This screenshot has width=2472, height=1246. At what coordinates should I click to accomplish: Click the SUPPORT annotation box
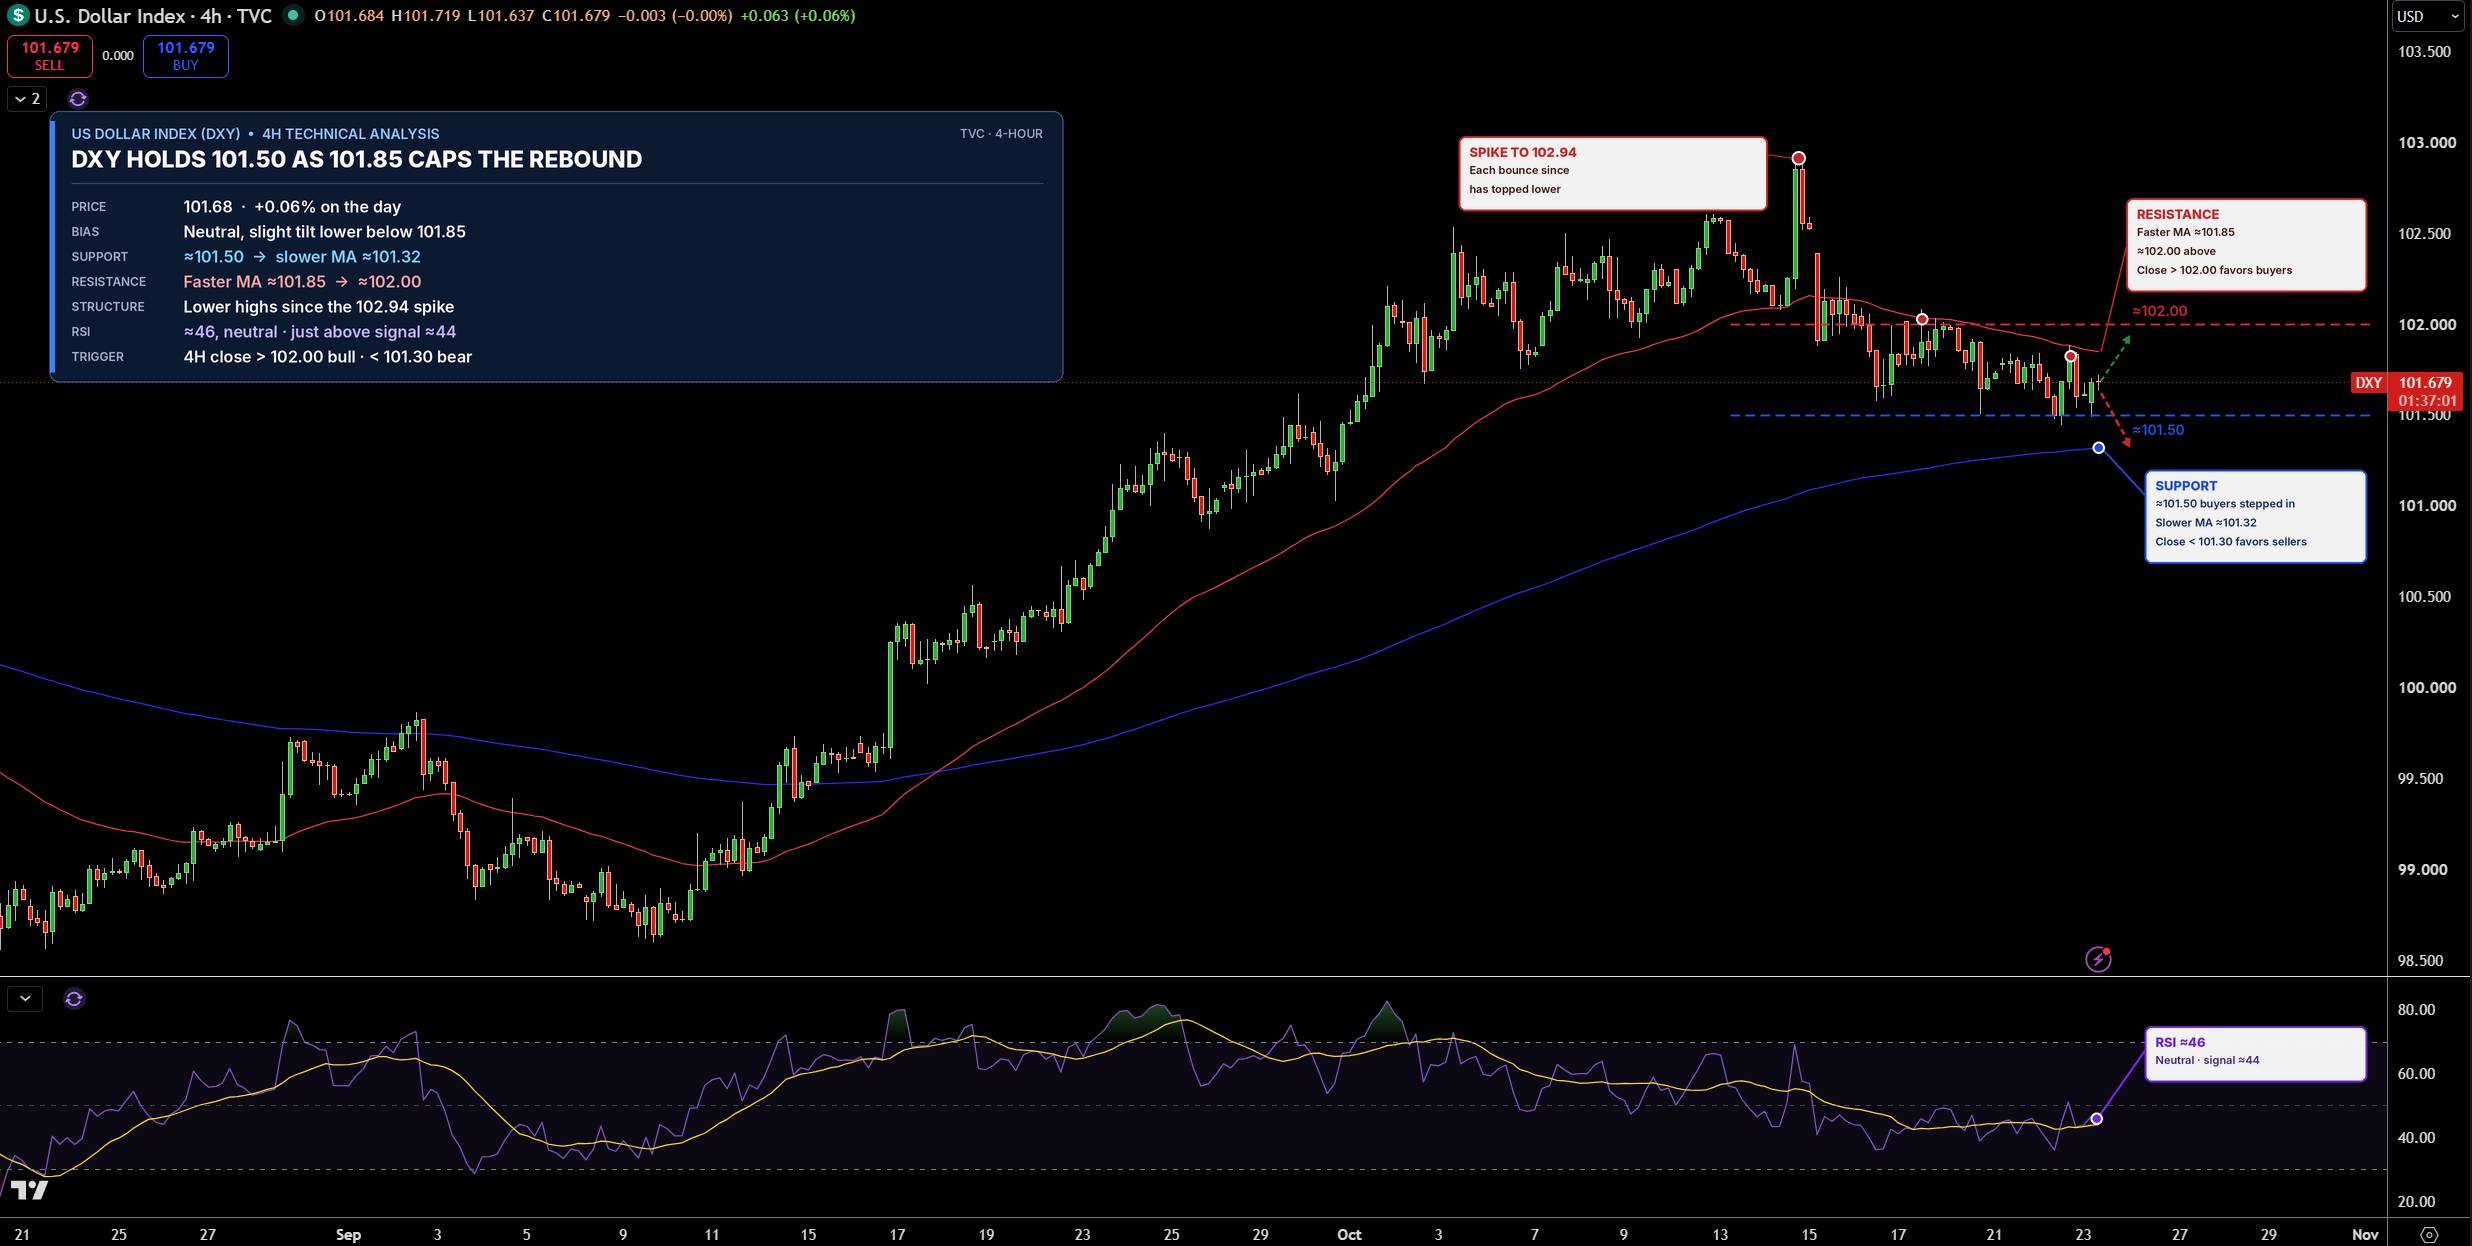tap(2255, 516)
